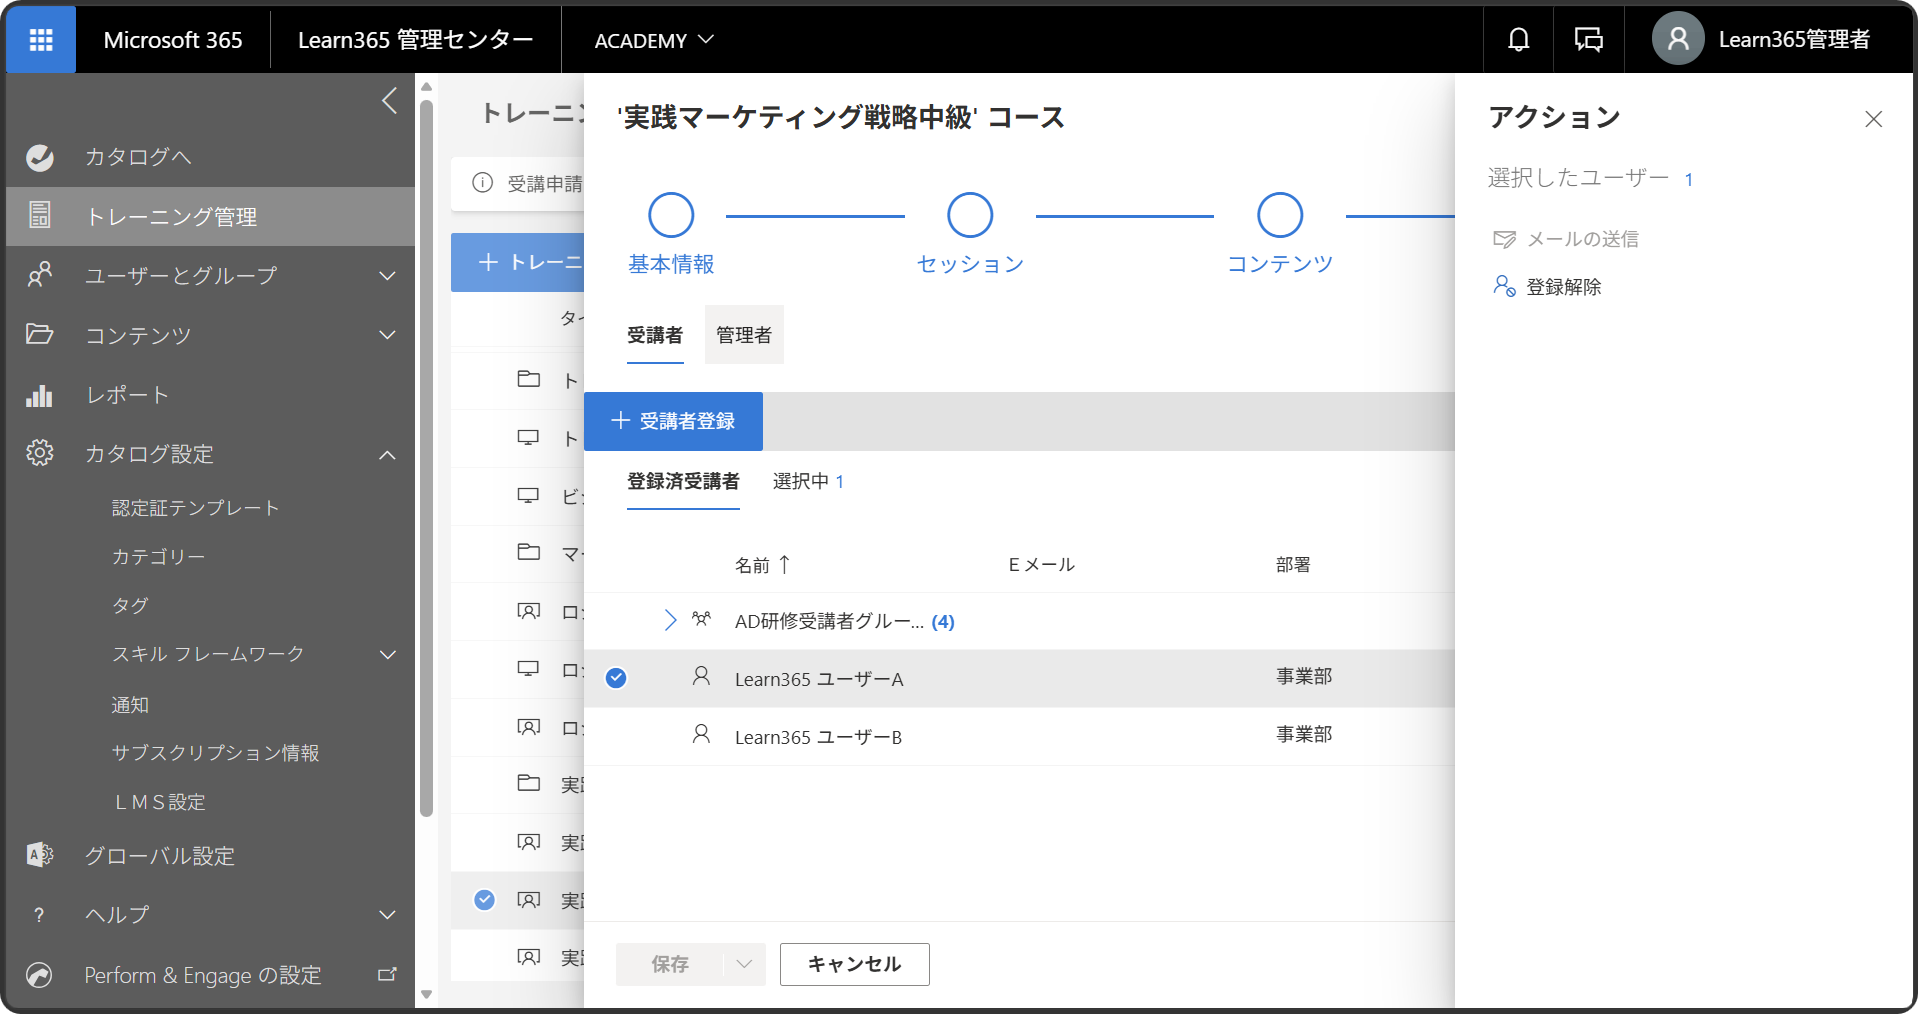This screenshot has height=1014, width=1918.
Task: Expand コンテンツ sidebar menu
Action: click(x=388, y=335)
